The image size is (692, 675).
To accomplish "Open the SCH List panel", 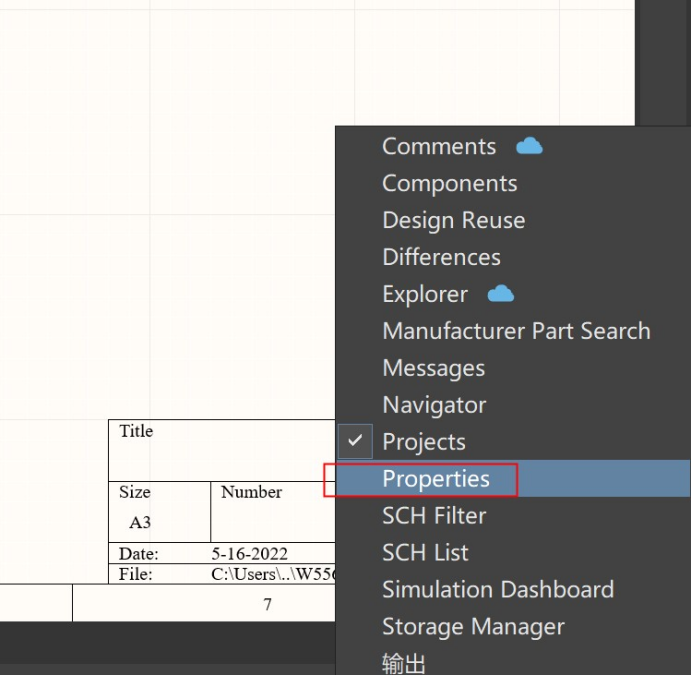I will (x=425, y=553).
